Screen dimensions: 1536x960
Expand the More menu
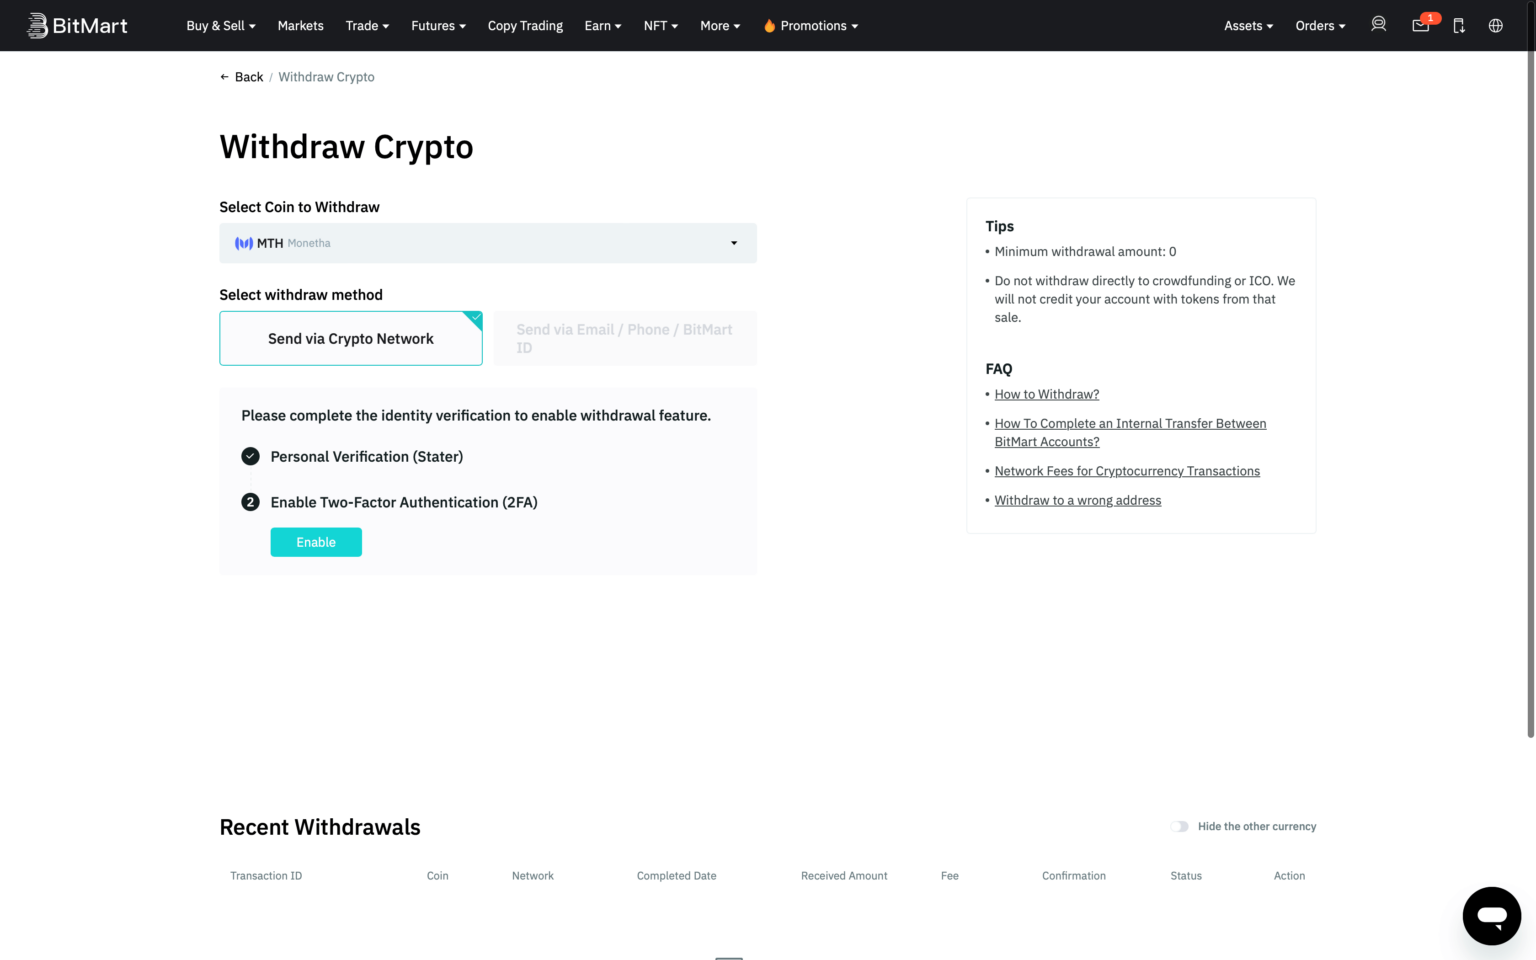coord(720,26)
